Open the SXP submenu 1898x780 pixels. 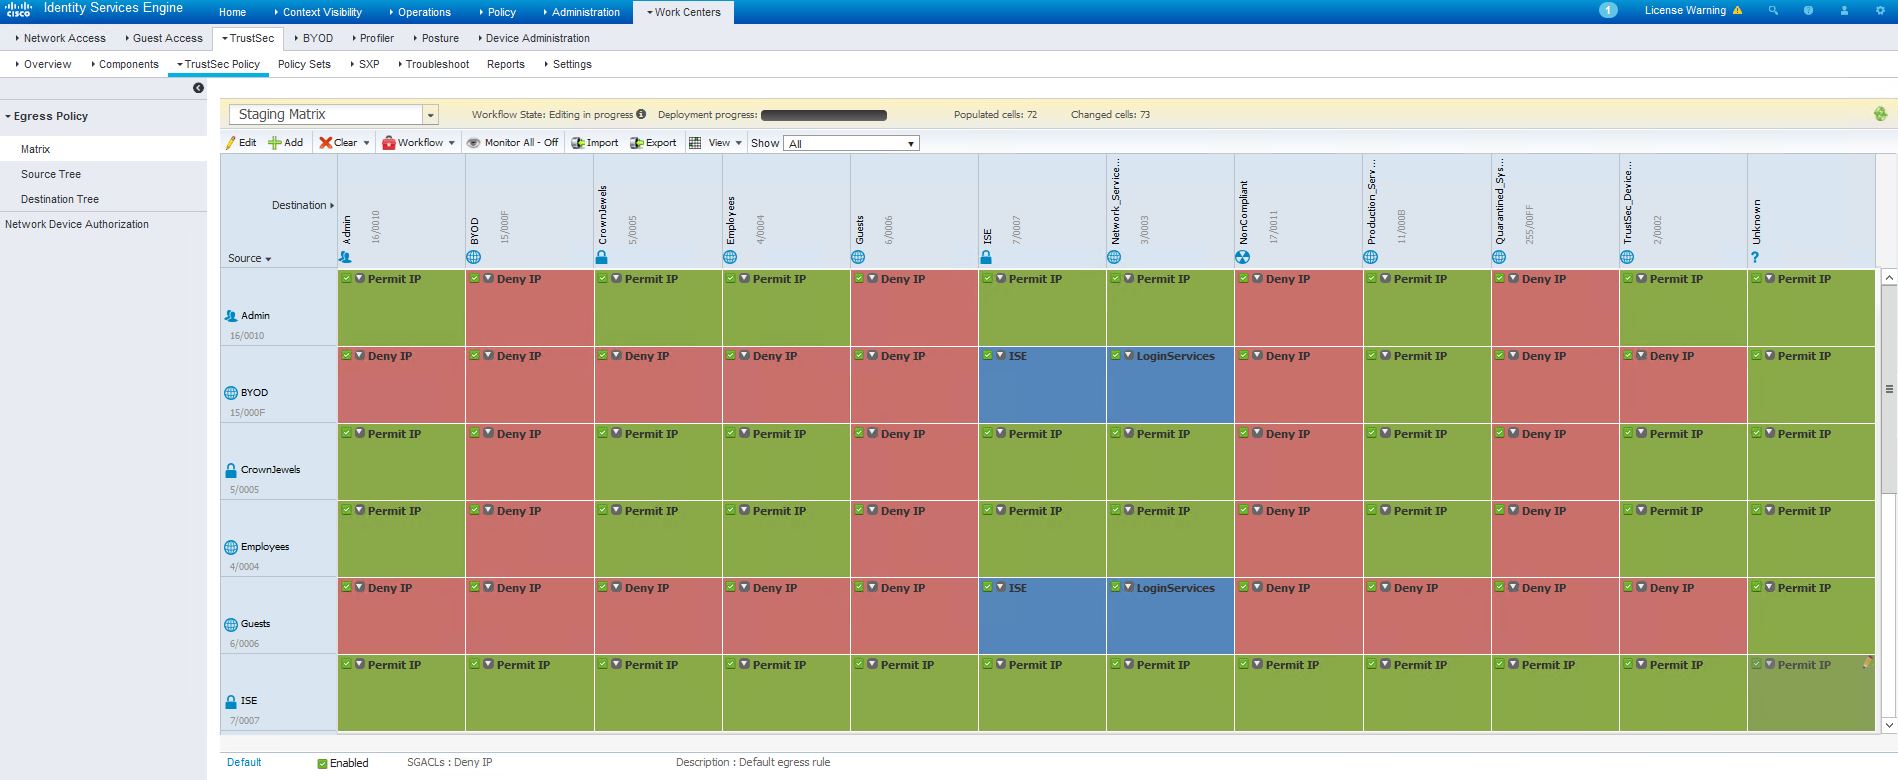pos(365,64)
